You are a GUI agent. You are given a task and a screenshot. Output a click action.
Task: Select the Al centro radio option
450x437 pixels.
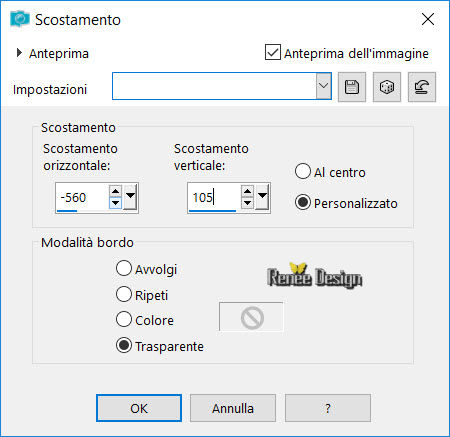pyautogui.click(x=303, y=171)
